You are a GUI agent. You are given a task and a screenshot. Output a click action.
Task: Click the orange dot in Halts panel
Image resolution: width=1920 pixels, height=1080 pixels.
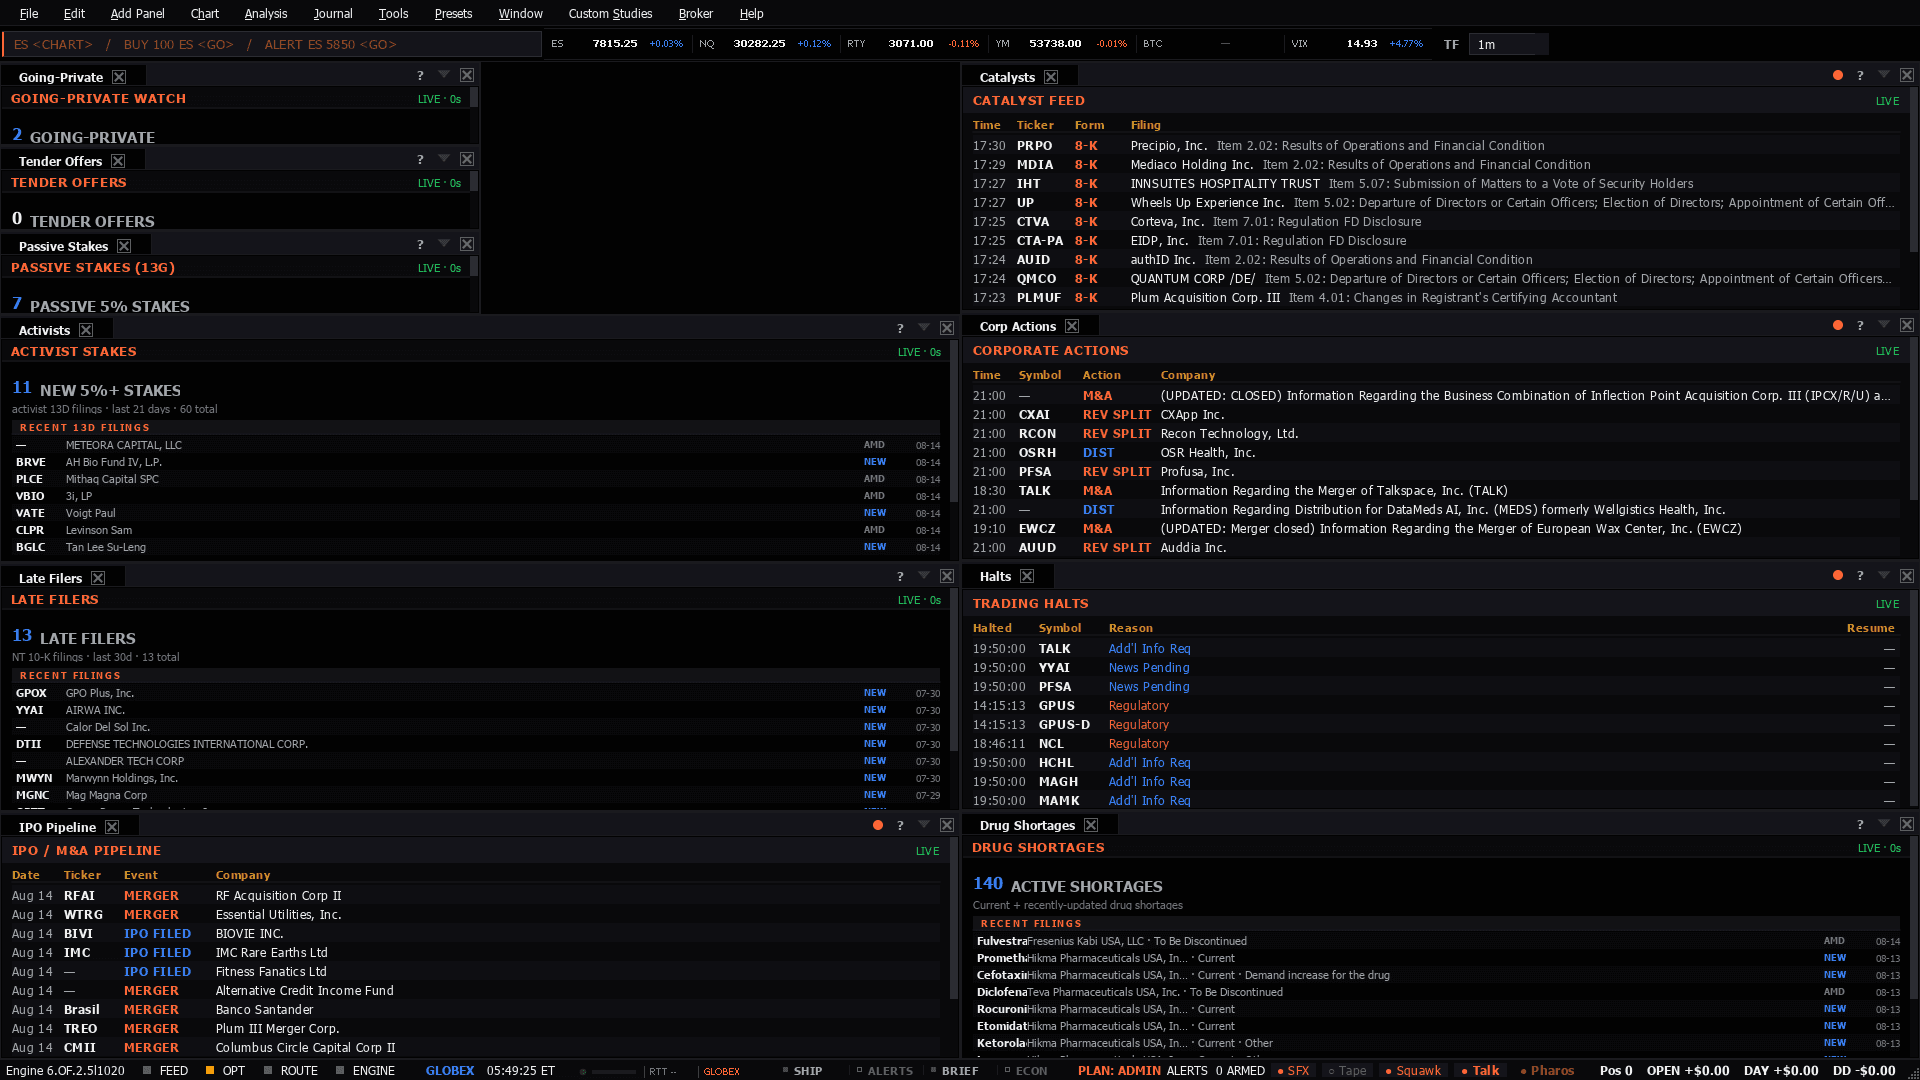(1838, 575)
